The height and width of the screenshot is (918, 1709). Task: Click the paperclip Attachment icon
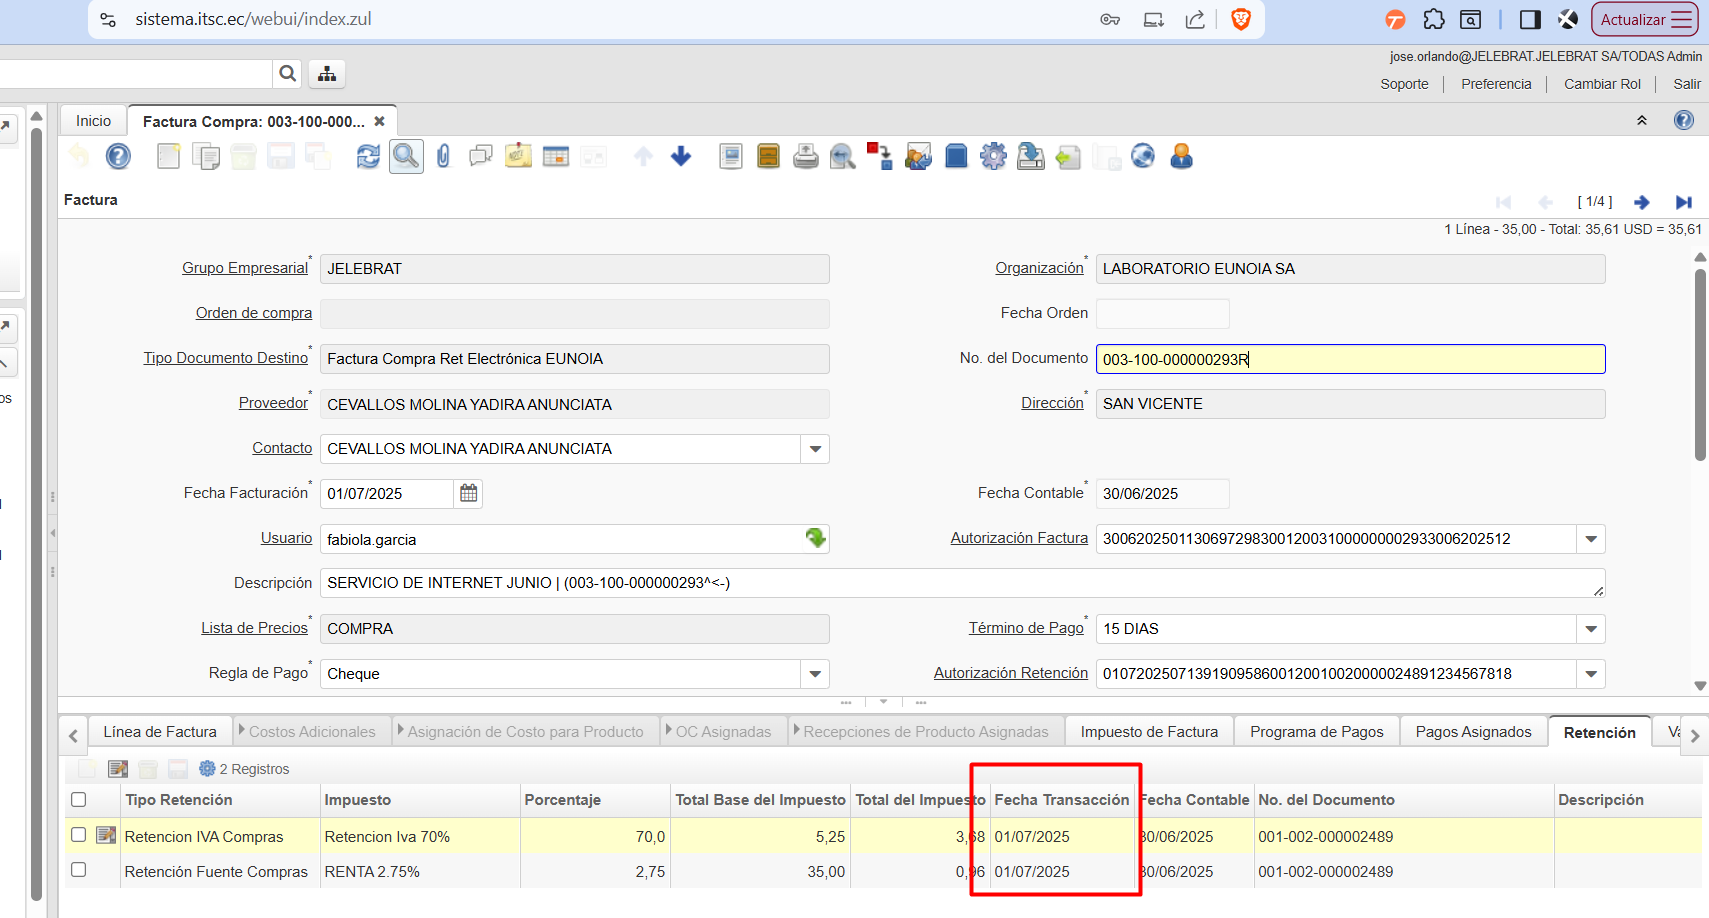(443, 157)
